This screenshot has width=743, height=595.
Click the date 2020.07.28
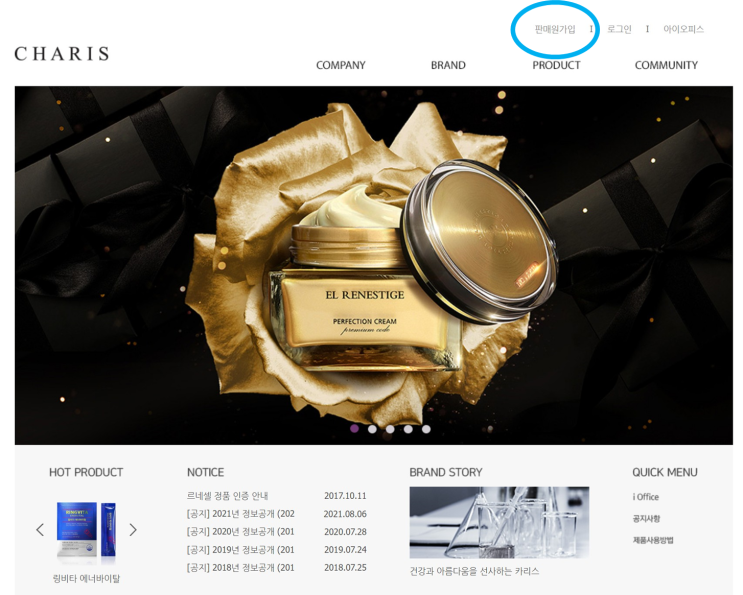point(345,532)
